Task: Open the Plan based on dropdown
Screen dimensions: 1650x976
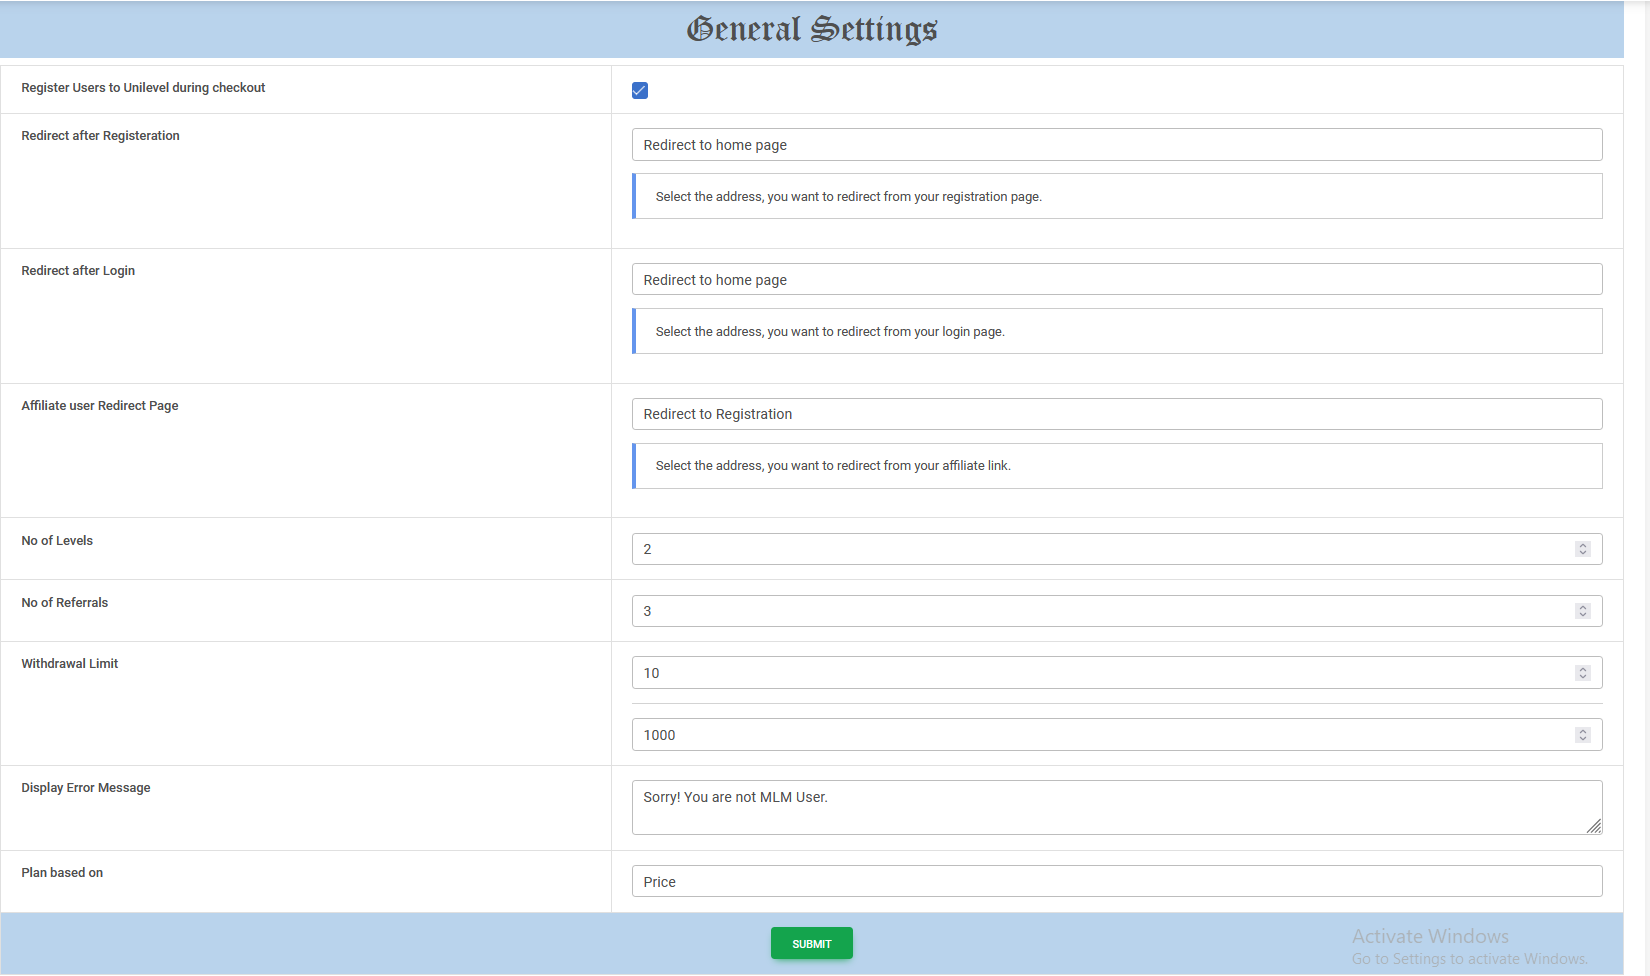Action: point(1116,881)
